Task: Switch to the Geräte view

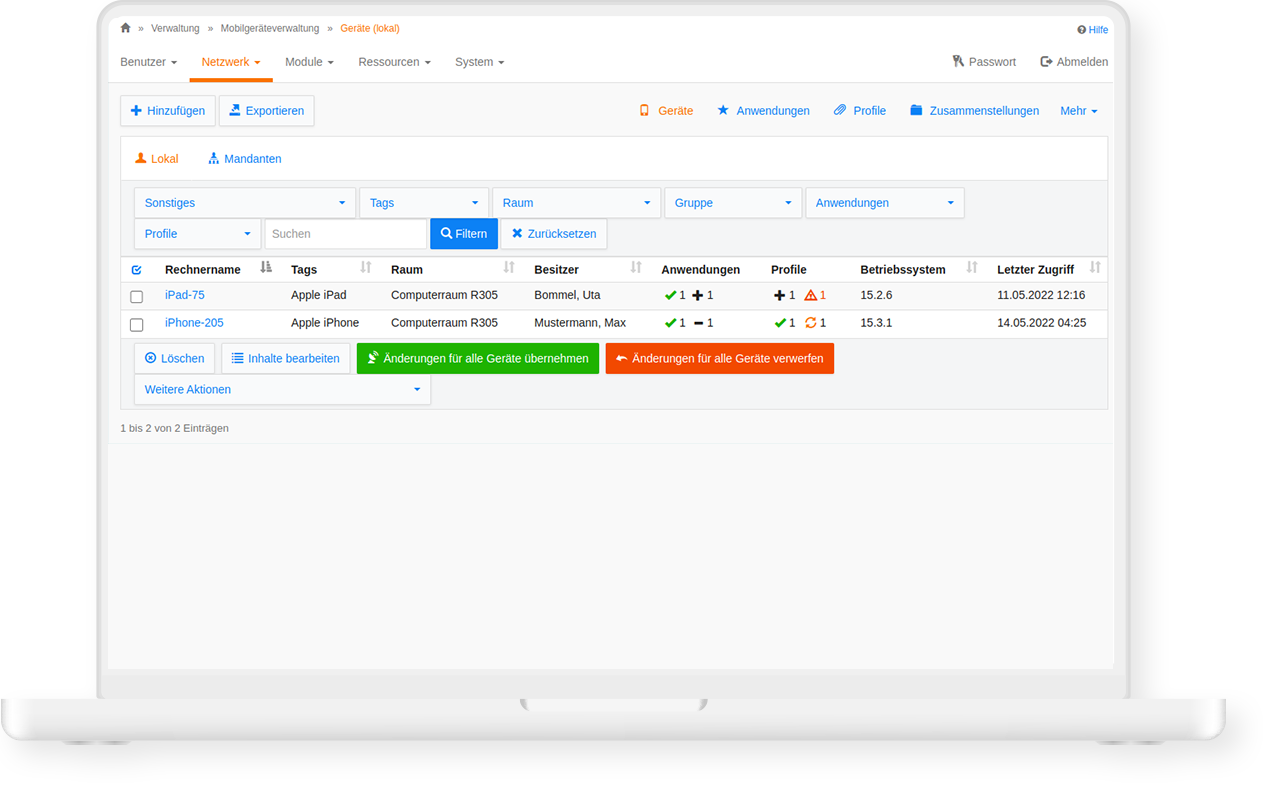Action: coord(666,111)
